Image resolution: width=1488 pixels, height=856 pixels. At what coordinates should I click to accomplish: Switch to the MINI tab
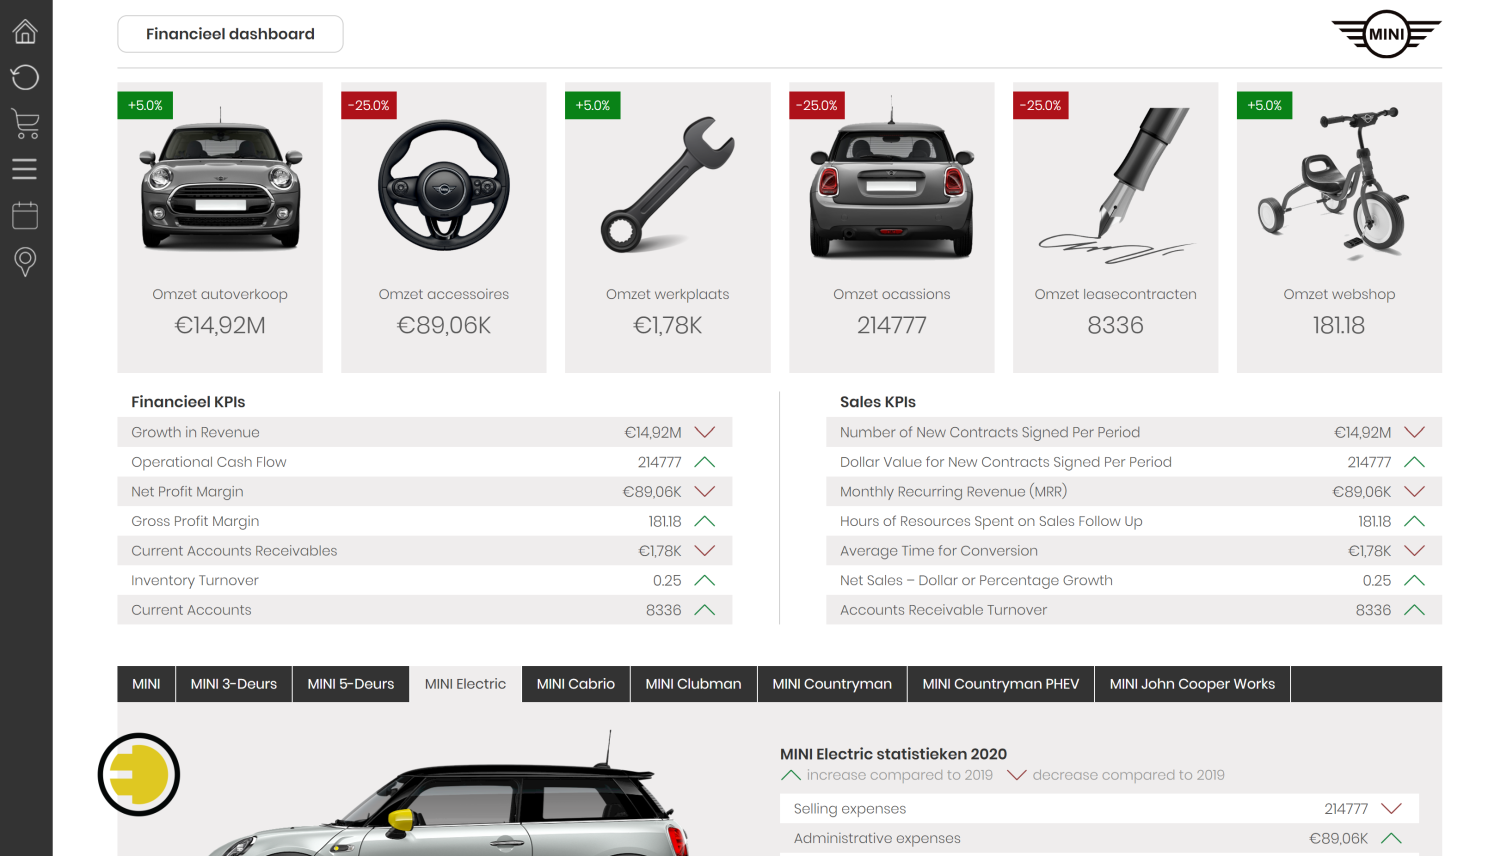tap(146, 684)
